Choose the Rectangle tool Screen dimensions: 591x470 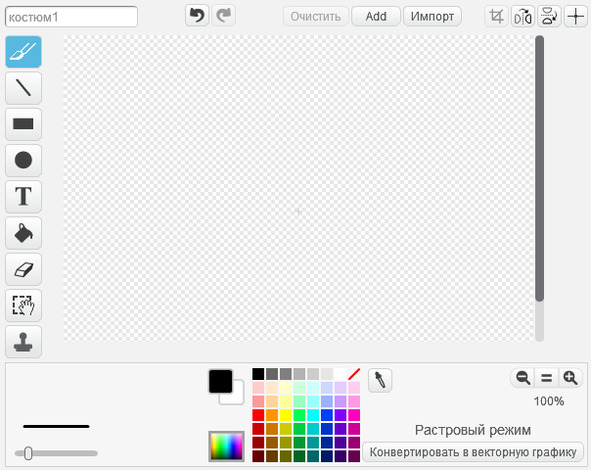(x=23, y=124)
